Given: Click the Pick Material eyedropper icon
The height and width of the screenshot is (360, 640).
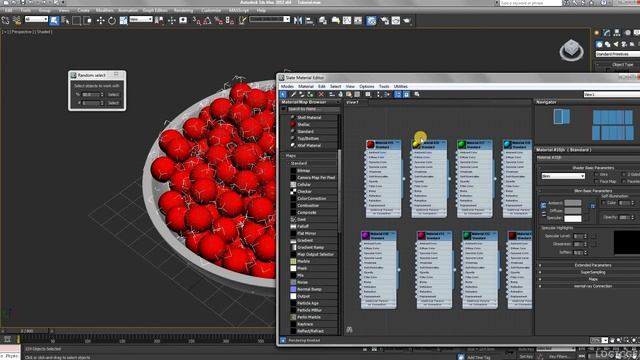Looking at the screenshot, I should point(293,94).
